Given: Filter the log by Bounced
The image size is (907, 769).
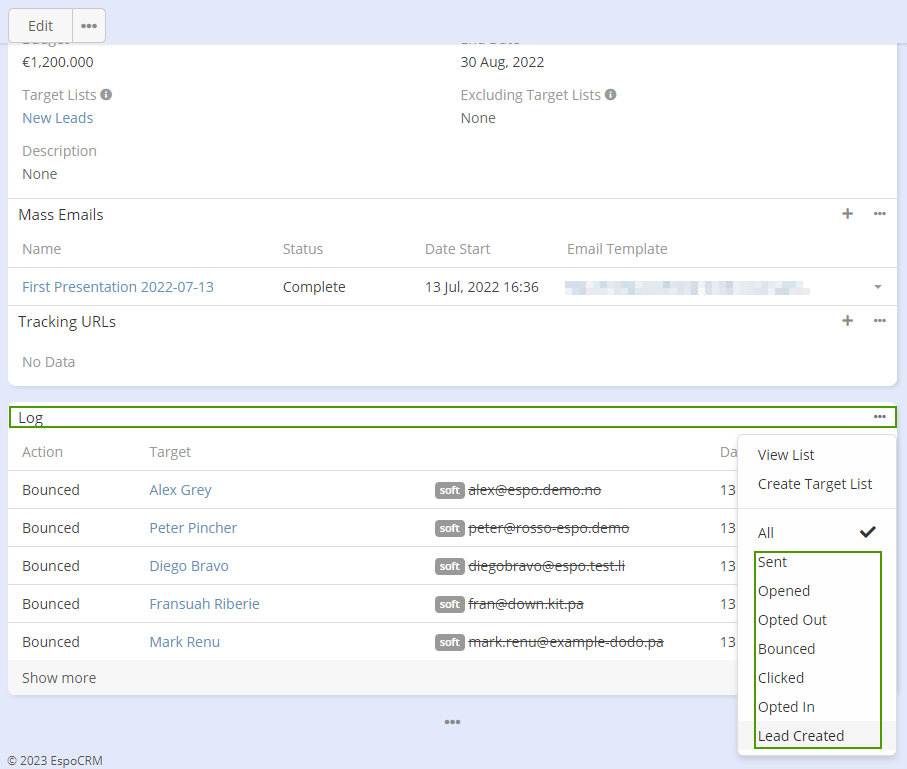Looking at the screenshot, I should [x=786, y=649].
